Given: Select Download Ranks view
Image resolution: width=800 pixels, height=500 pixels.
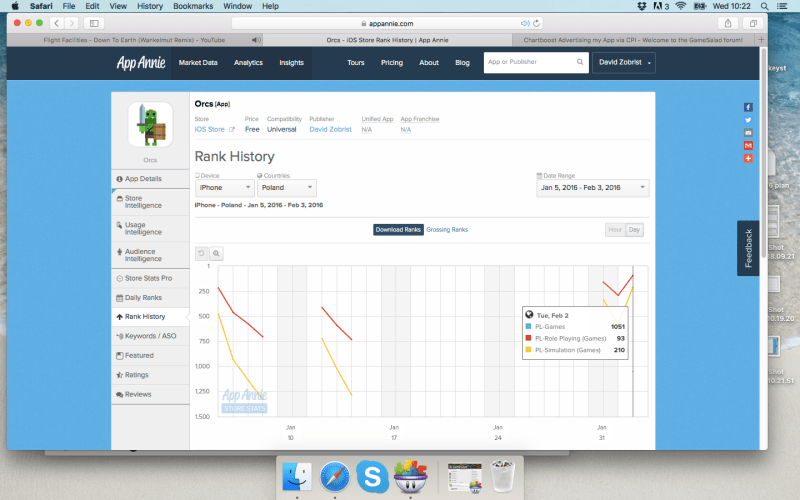Looking at the screenshot, I should click(398, 230).
